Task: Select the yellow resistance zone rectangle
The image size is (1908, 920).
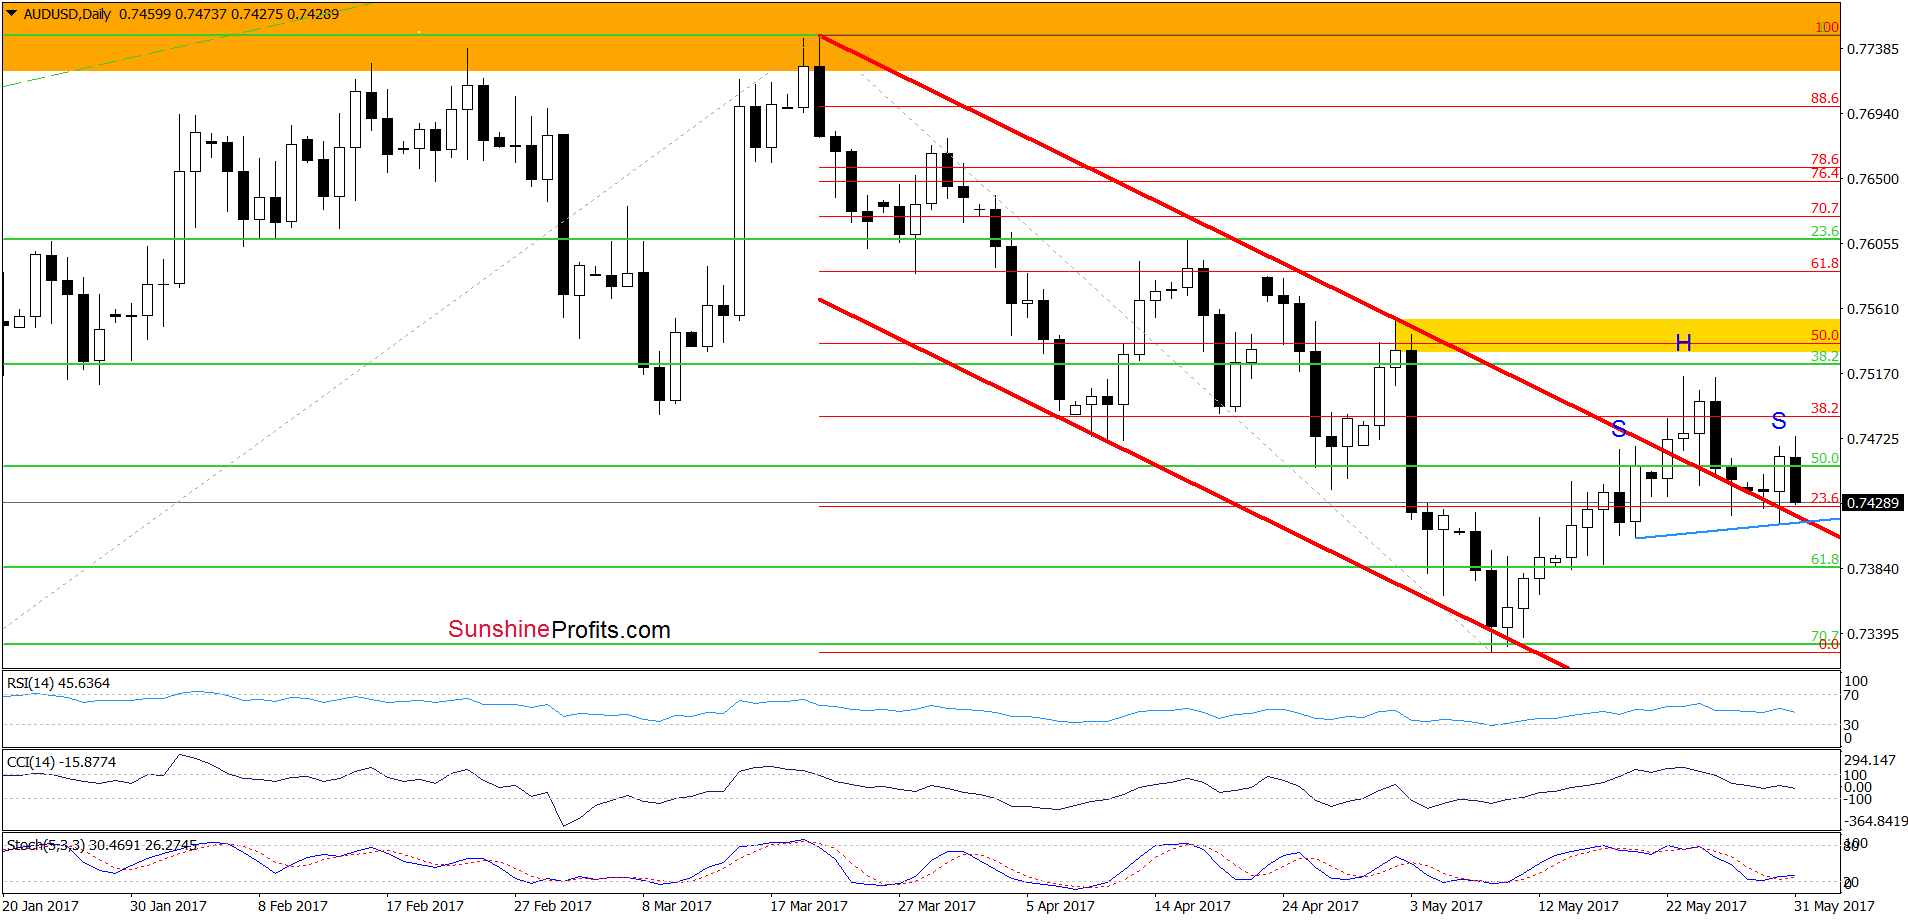Action: [1617, 335]
